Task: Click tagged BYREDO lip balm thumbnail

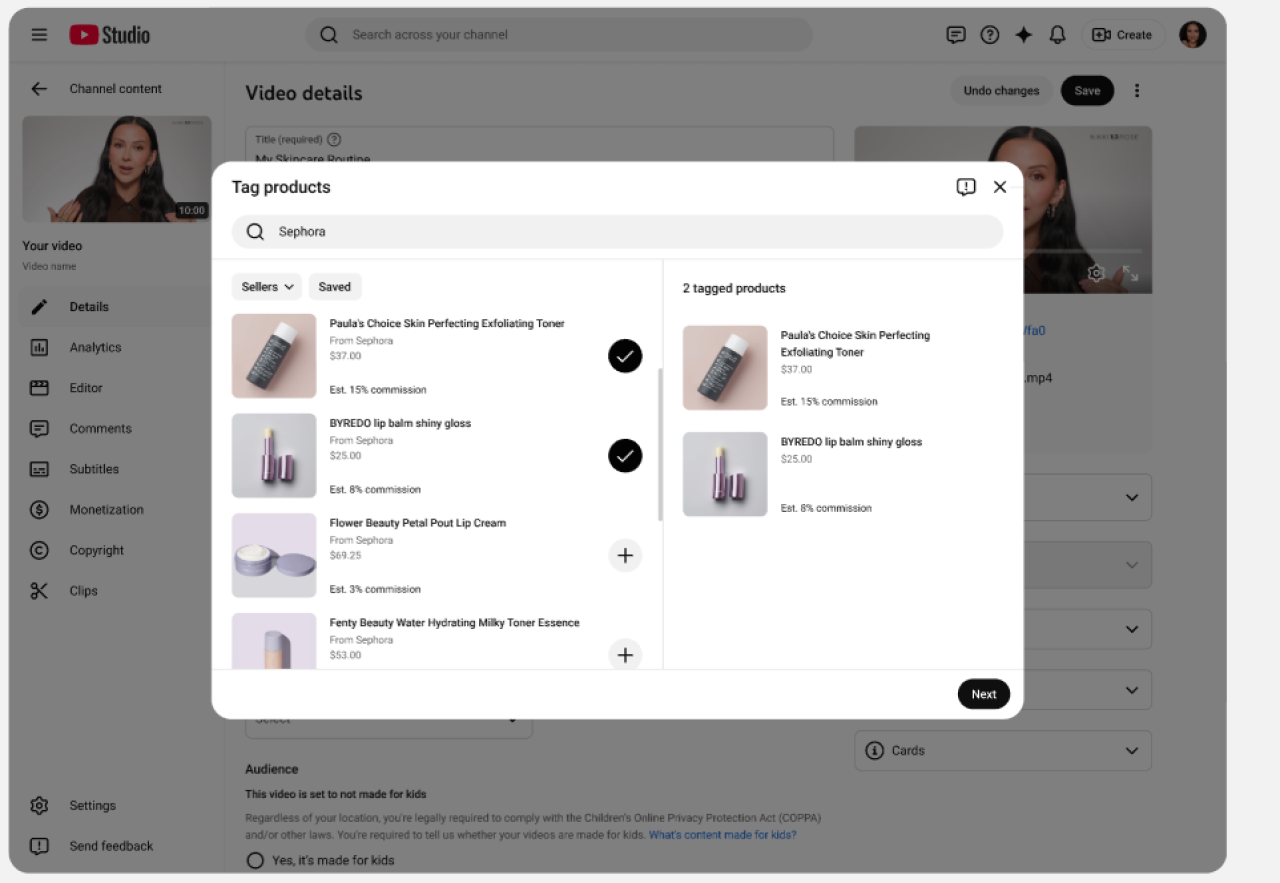Action: click(x=725, y=474)
